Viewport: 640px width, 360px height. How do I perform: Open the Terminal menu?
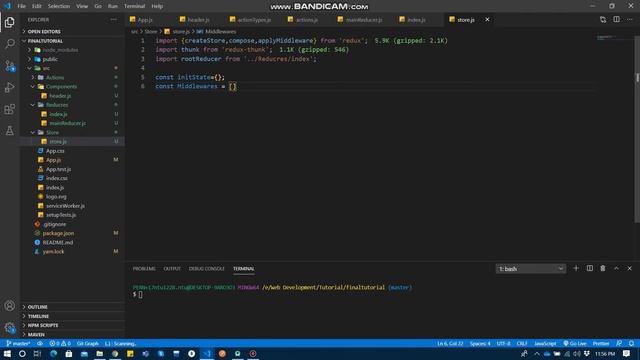134,6
